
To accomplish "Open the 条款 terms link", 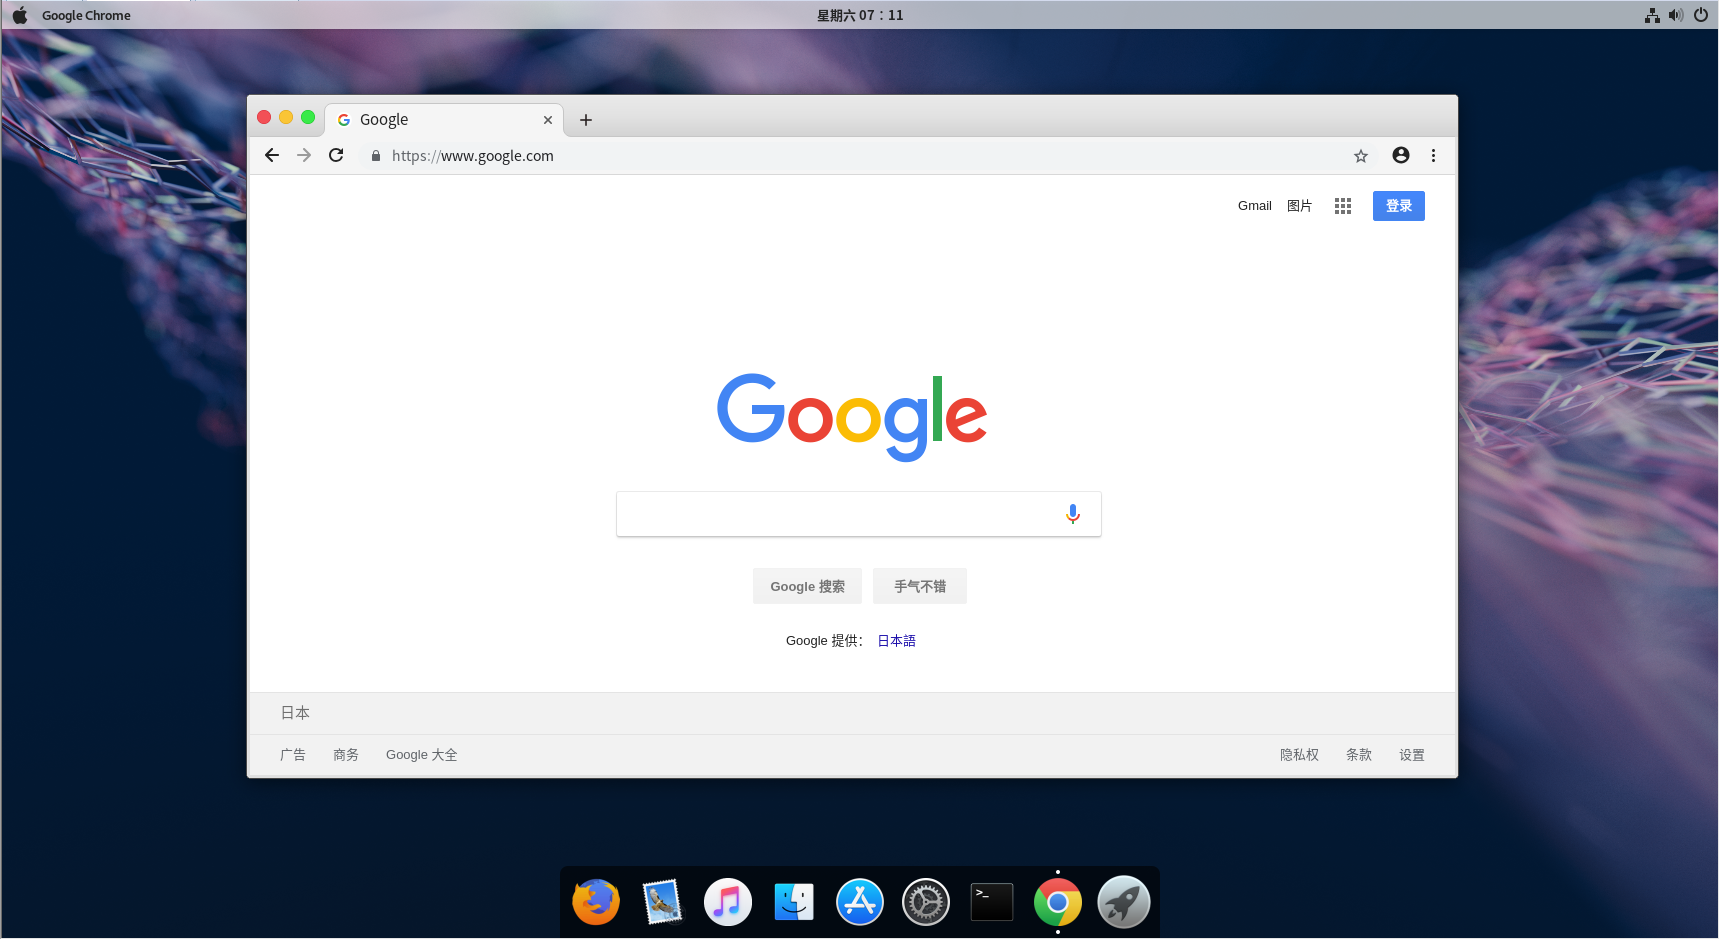I will (x=1359, y=755).
